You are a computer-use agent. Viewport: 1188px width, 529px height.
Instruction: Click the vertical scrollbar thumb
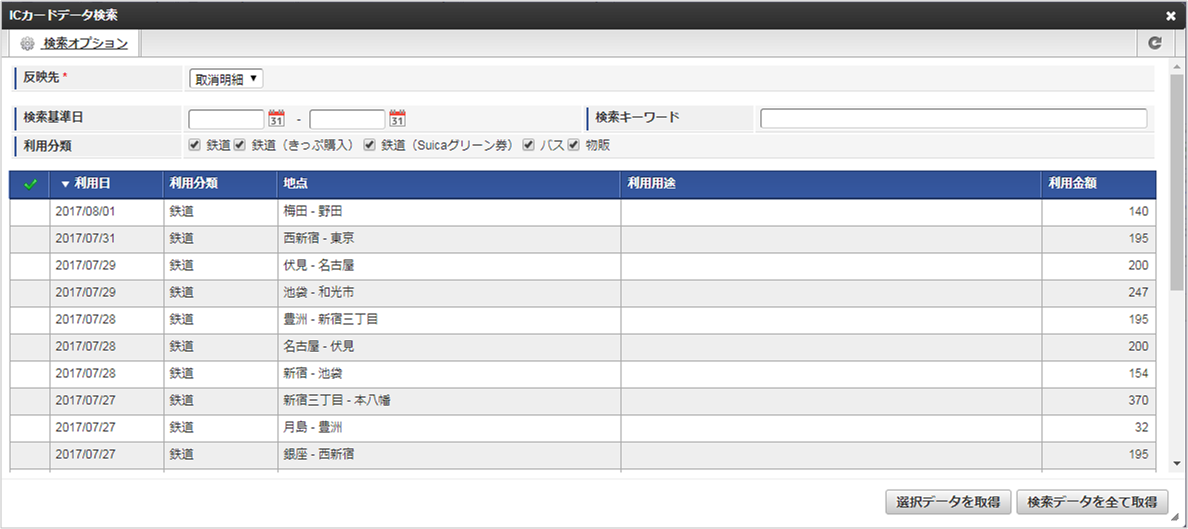tap(1176, 182)
